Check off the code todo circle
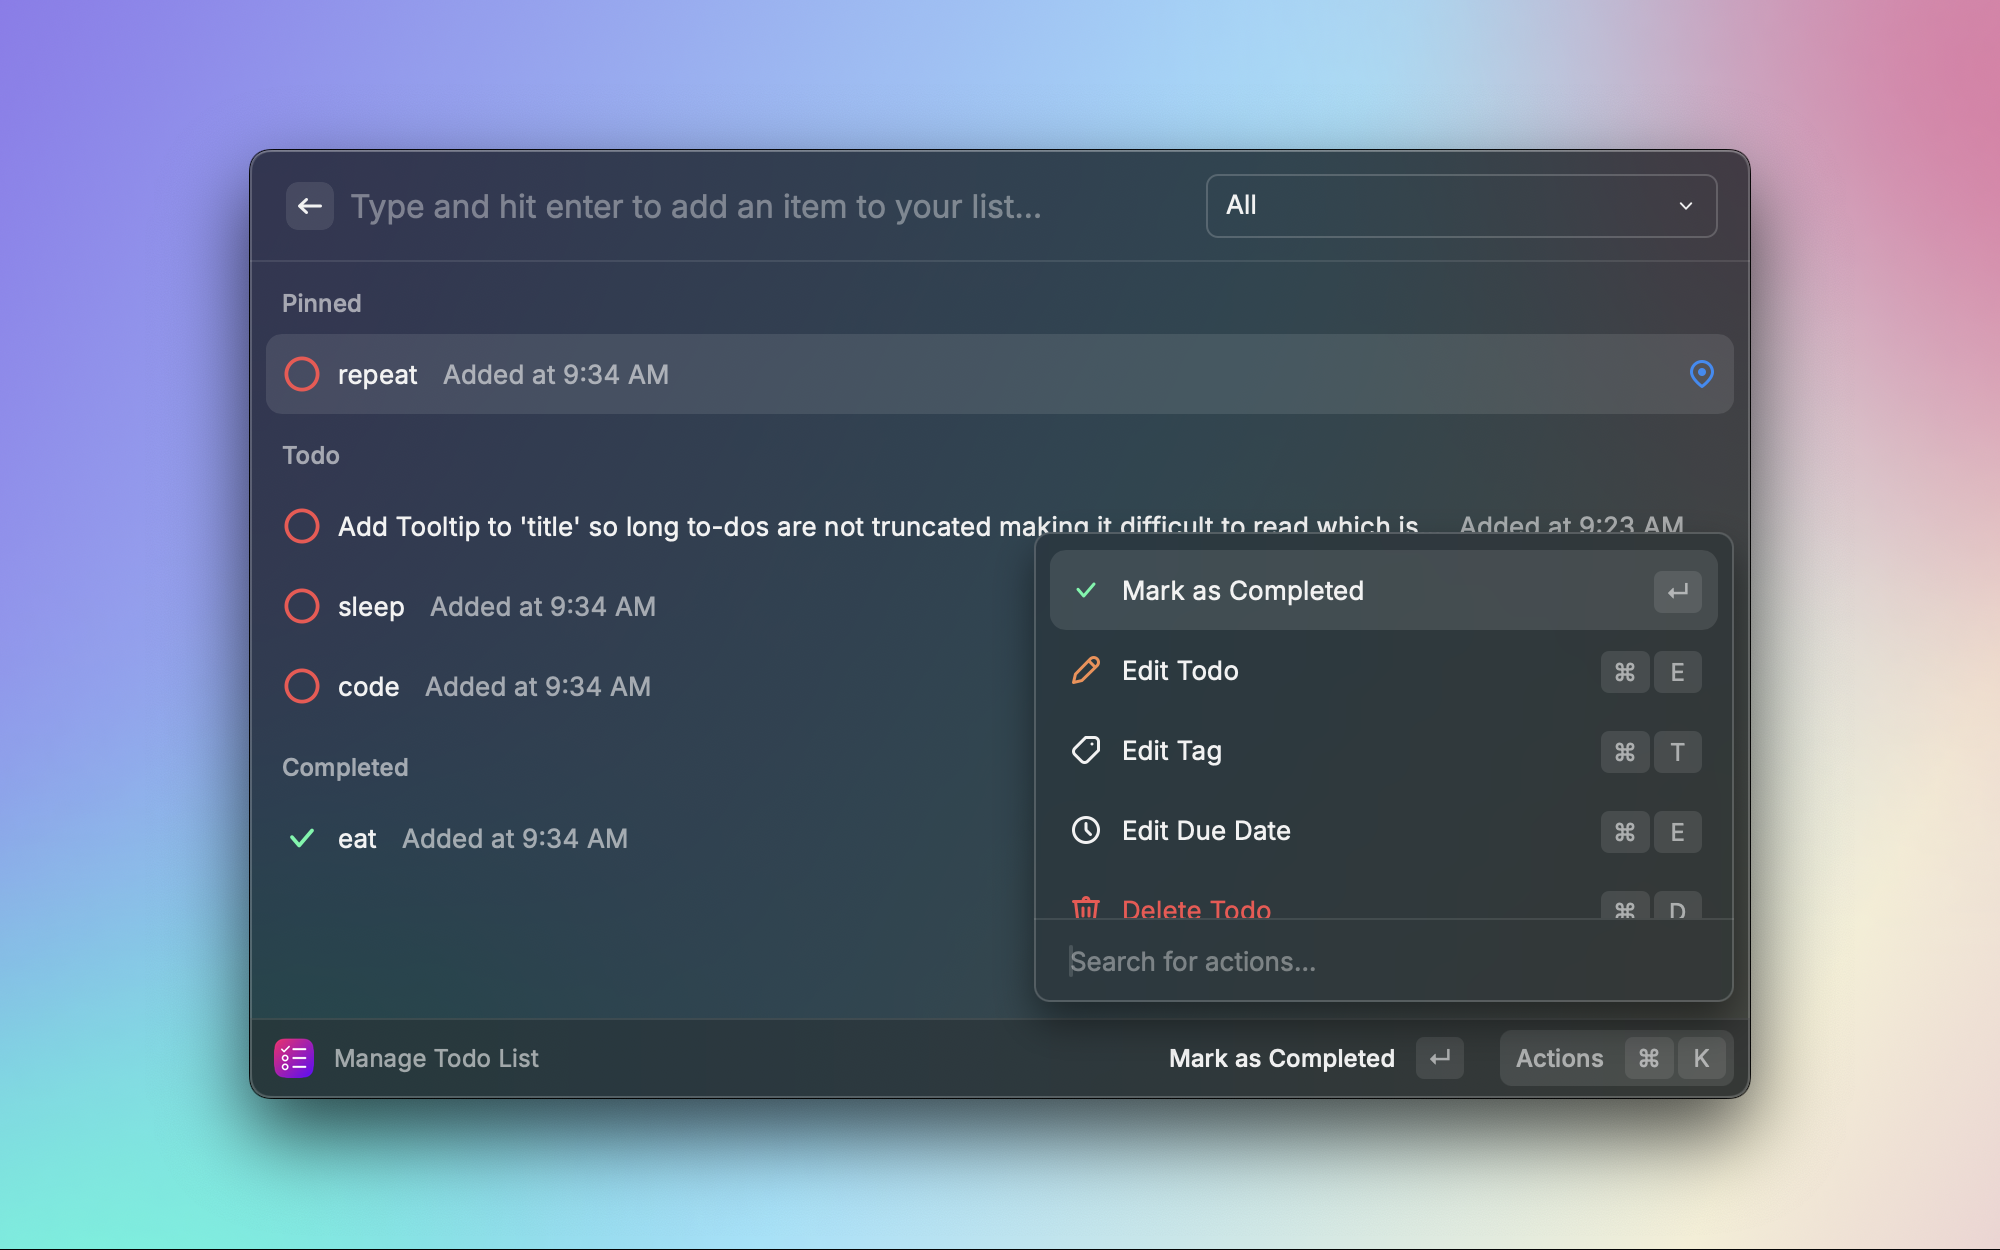This screenshot has height=1250, width=2000. 302,686
